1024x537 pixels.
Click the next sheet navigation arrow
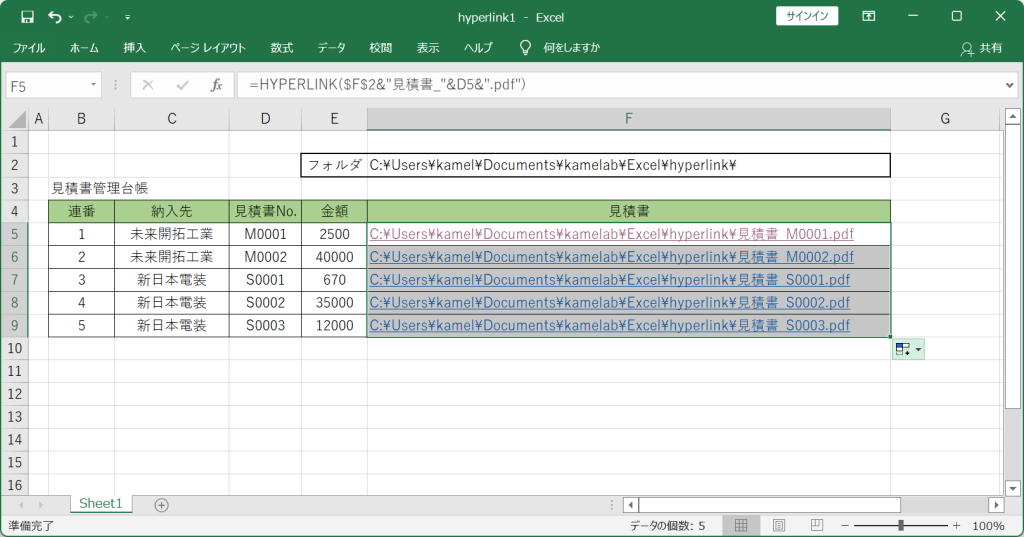tap(40, 505)
